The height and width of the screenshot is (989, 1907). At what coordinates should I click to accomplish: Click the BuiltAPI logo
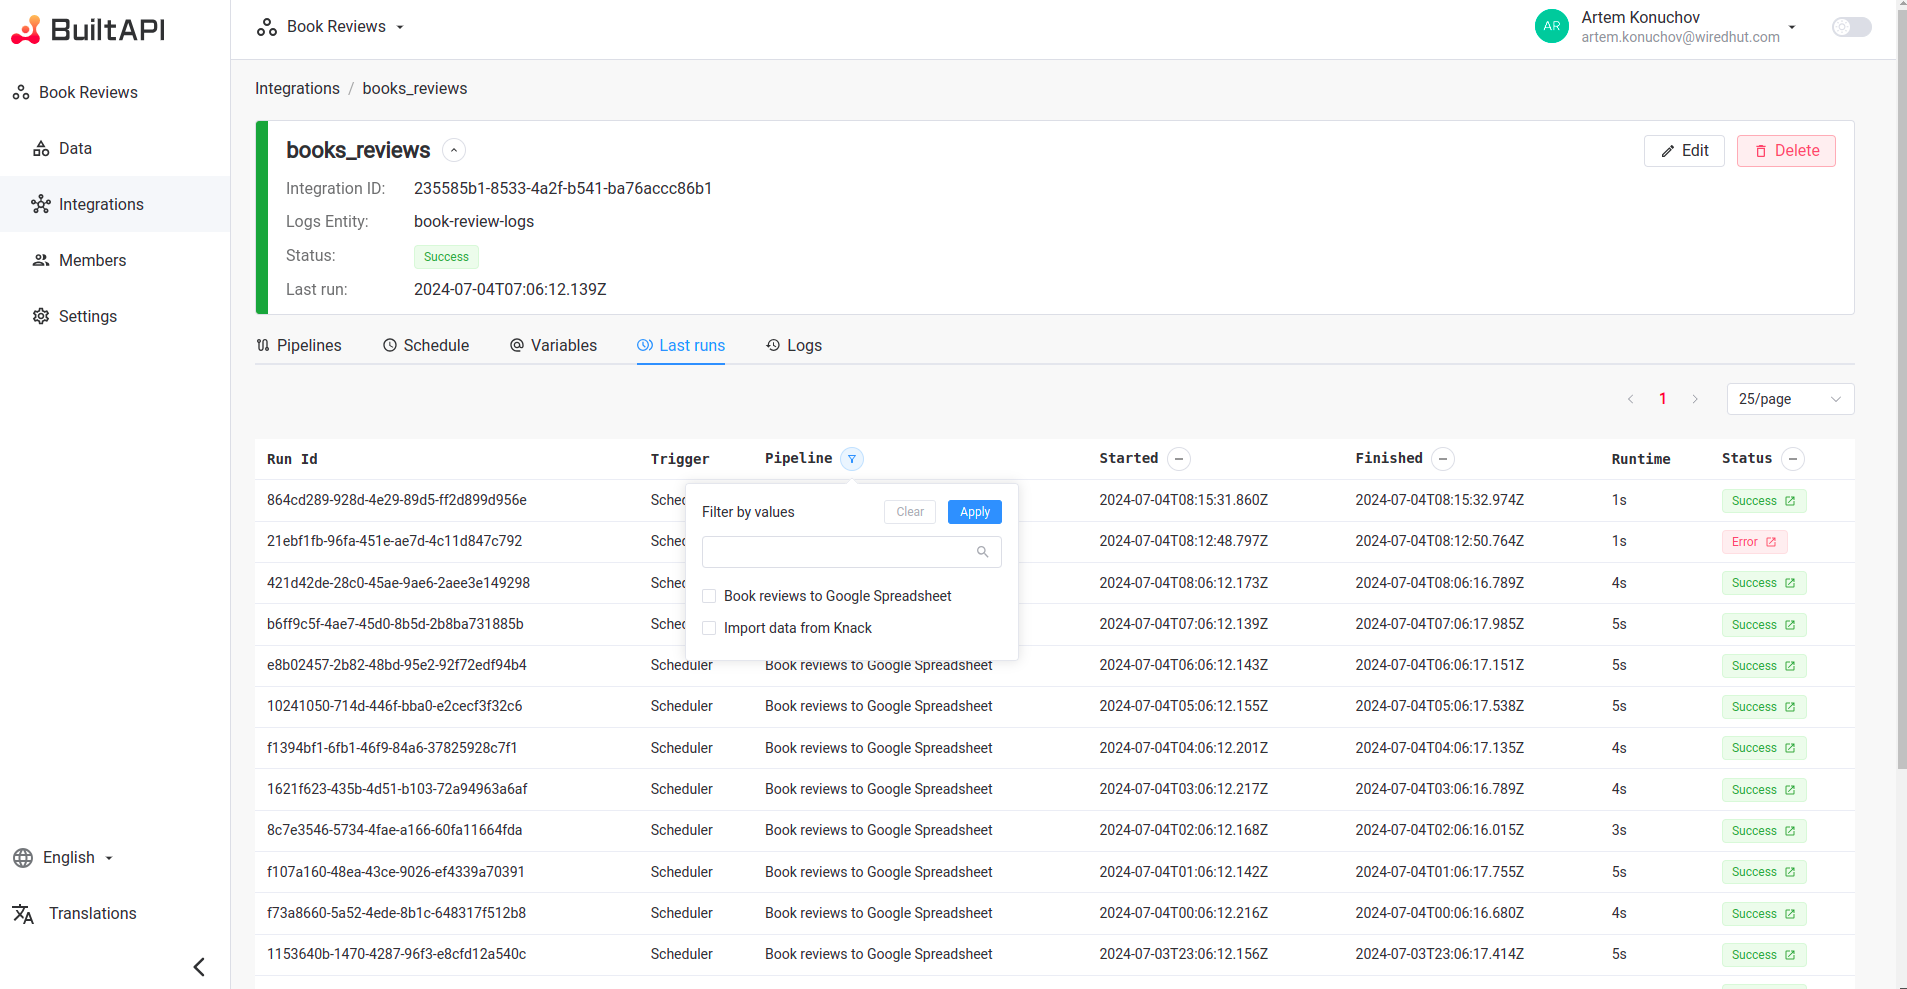point(88,30)
